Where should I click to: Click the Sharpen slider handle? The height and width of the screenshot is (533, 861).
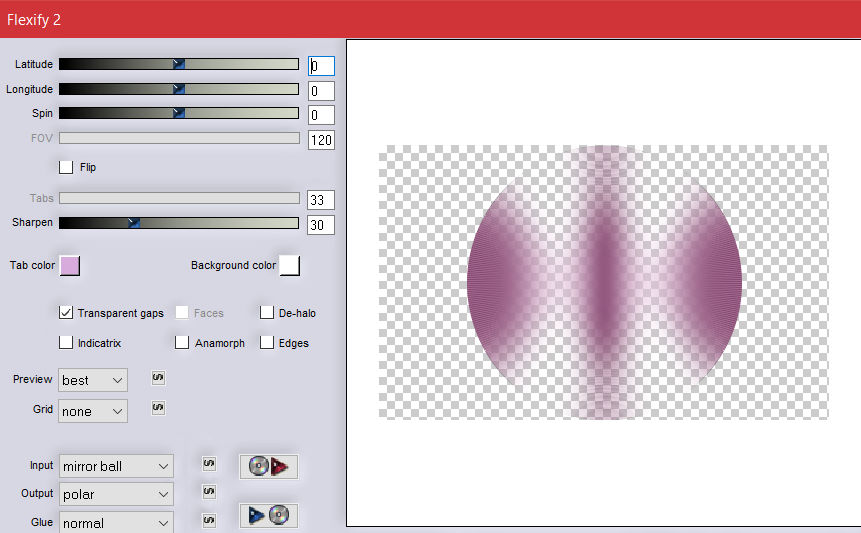134,222
